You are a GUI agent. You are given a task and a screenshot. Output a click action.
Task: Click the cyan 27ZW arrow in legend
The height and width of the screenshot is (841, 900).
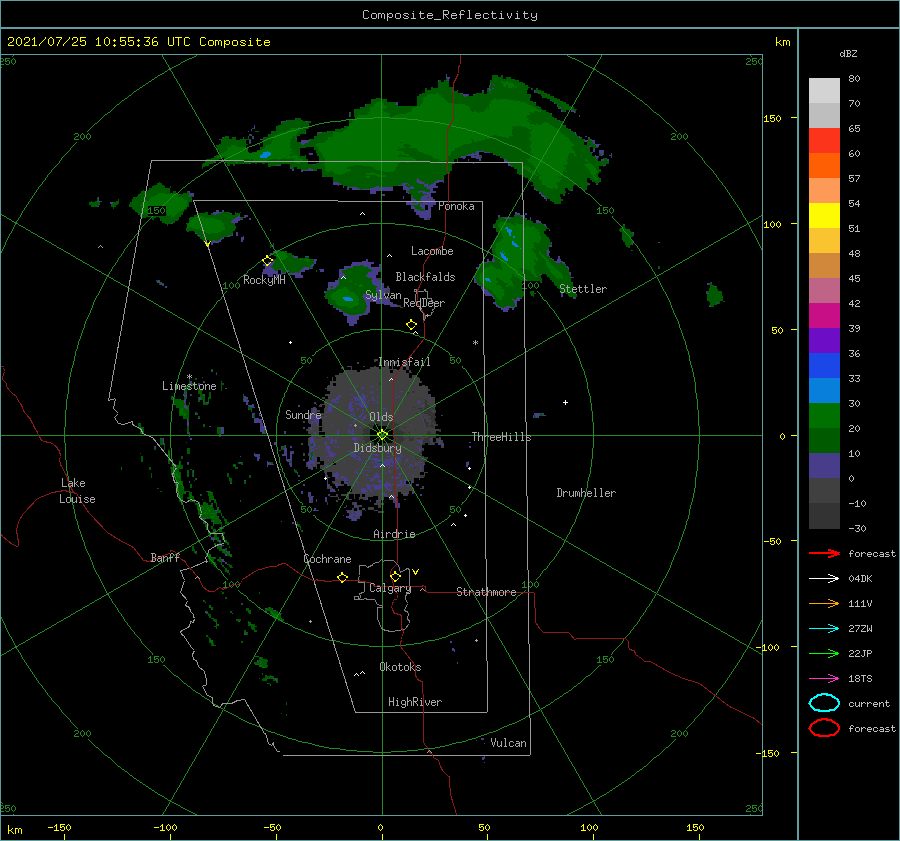pos(824,629)
